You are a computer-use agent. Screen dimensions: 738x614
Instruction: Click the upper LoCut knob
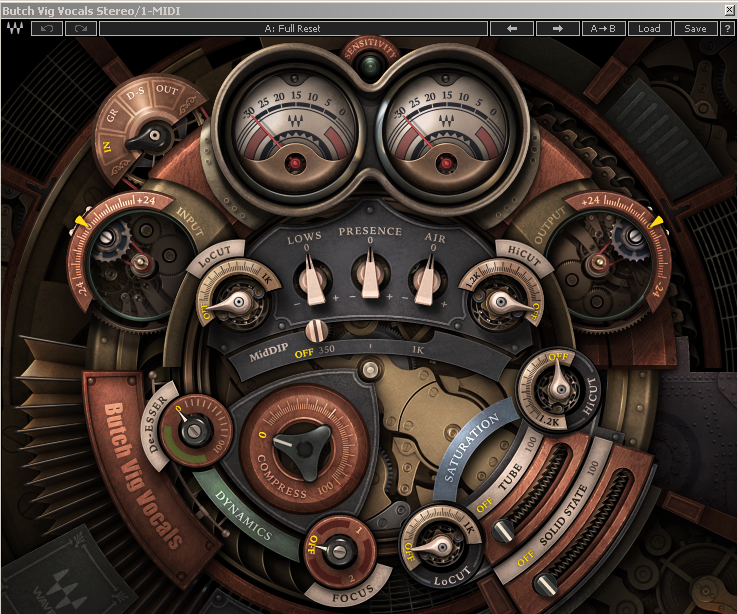pyautogui.click(x=239, y=302)
